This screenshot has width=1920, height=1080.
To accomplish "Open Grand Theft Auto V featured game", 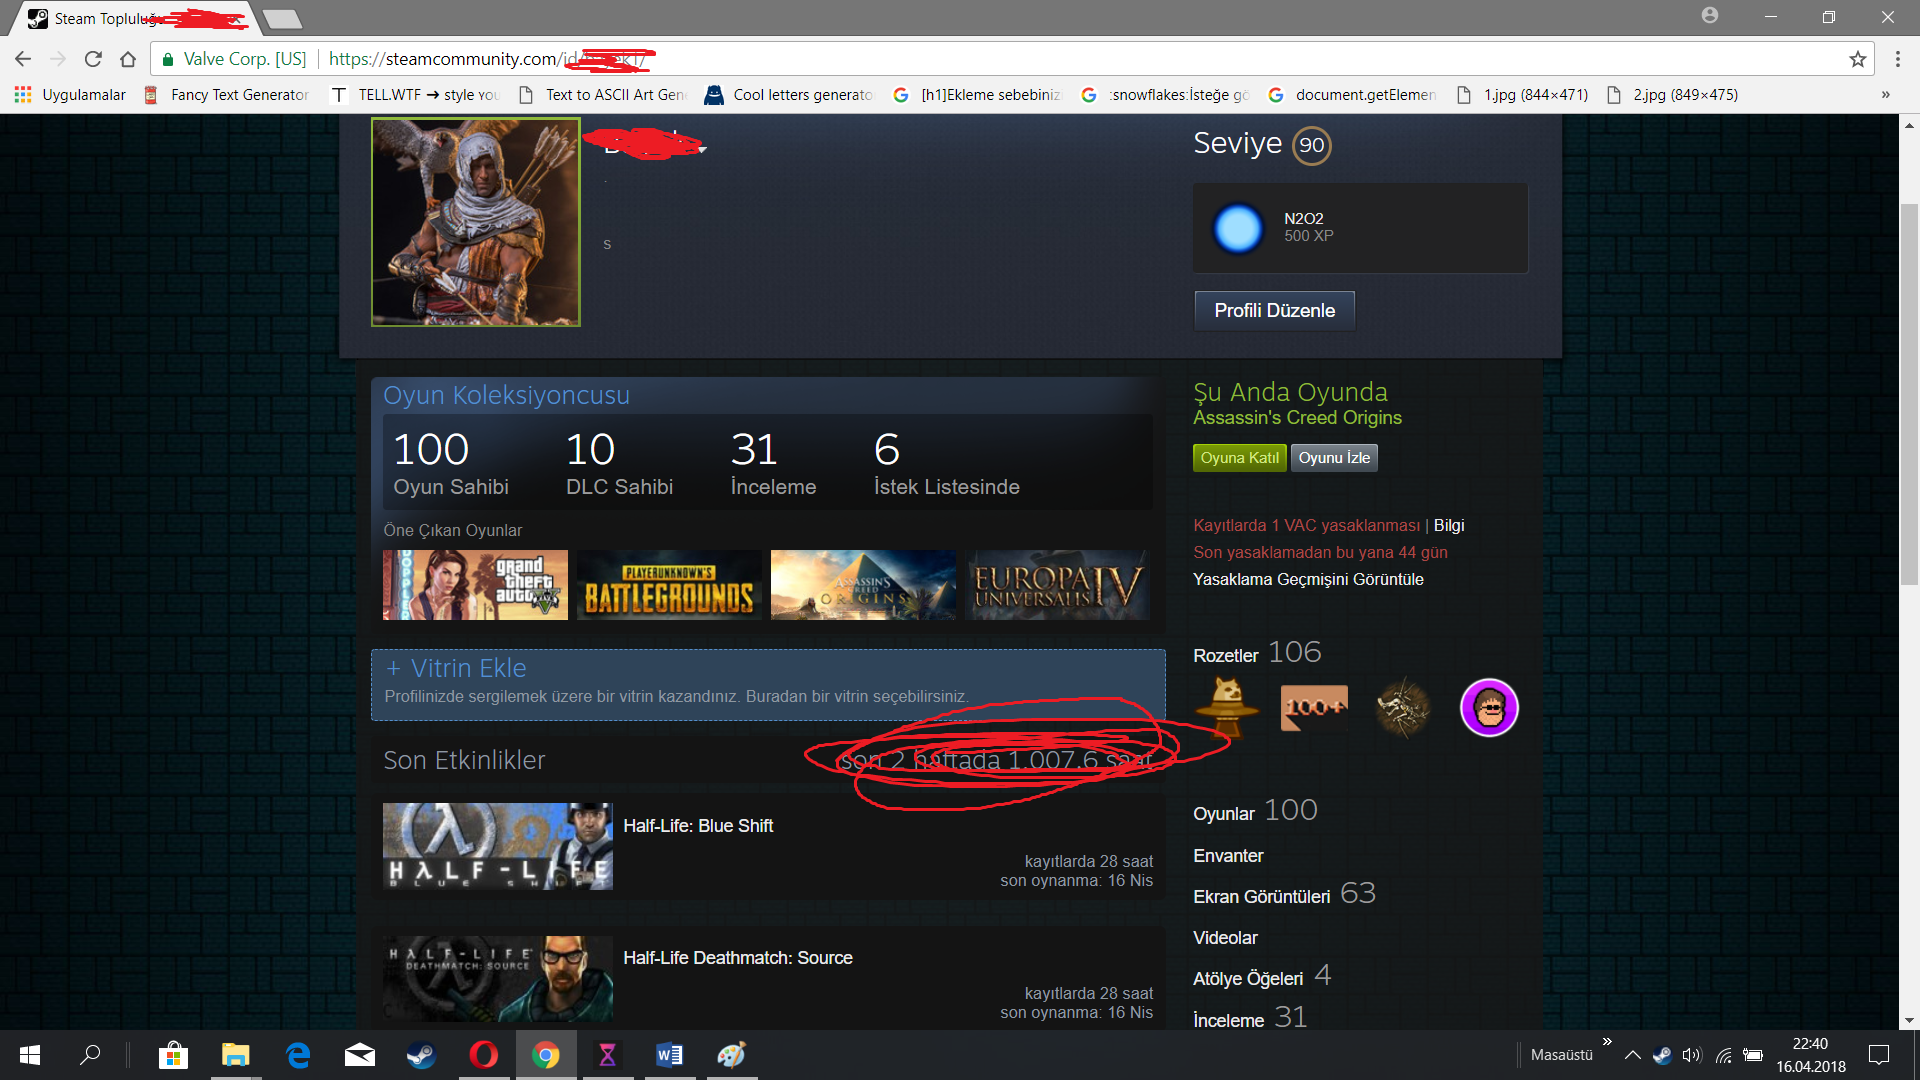I will [475, 585].
